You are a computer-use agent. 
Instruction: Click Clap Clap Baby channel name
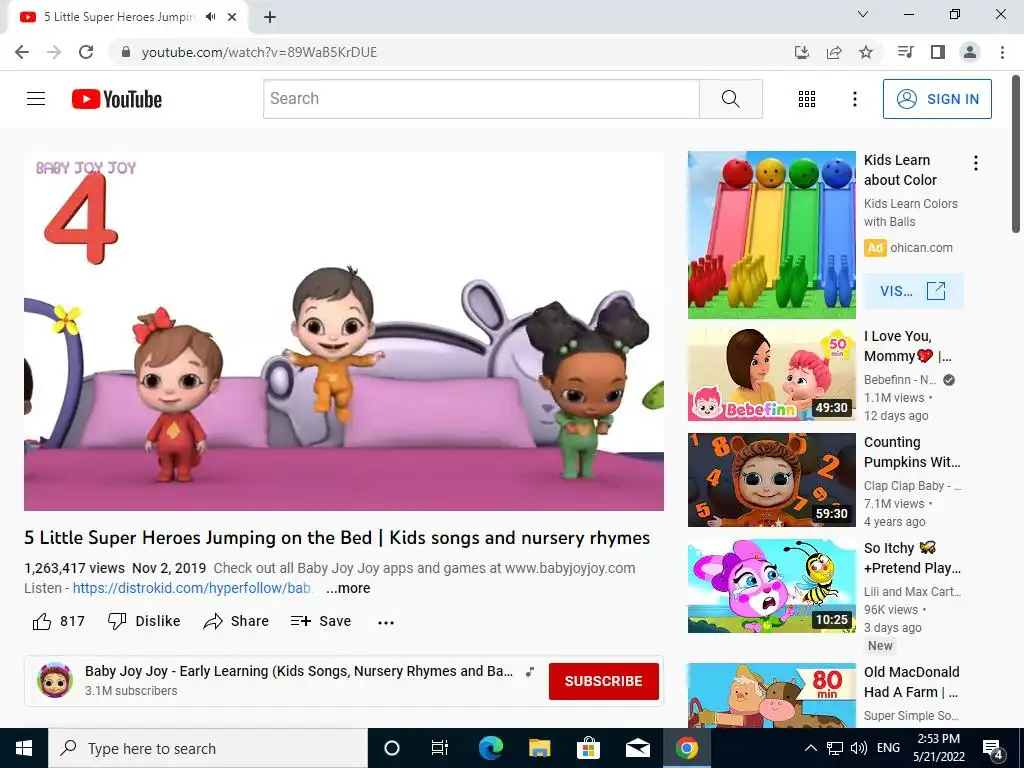click(x=912, y=485)
